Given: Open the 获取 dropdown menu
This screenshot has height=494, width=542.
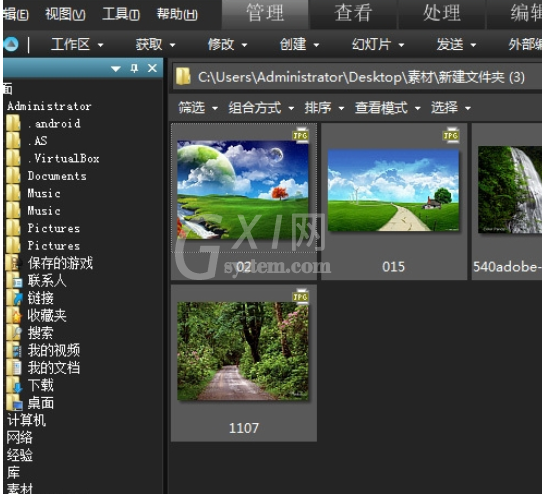Looking at the screenshot, I should tap(155, 44).
